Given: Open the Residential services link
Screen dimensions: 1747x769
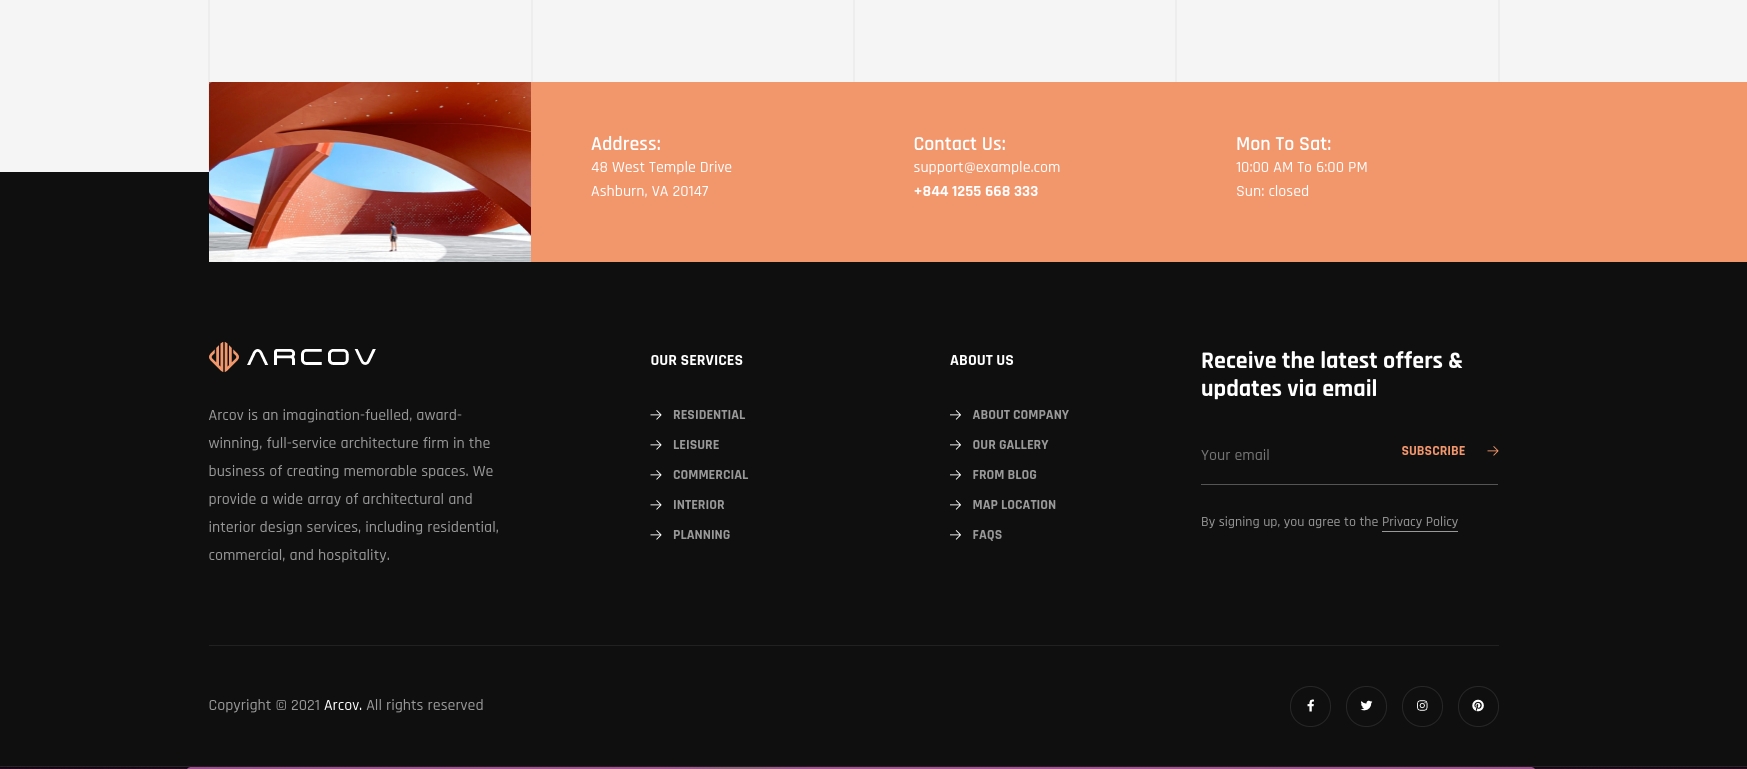Looking at the screenshot, I should (709, 415).
